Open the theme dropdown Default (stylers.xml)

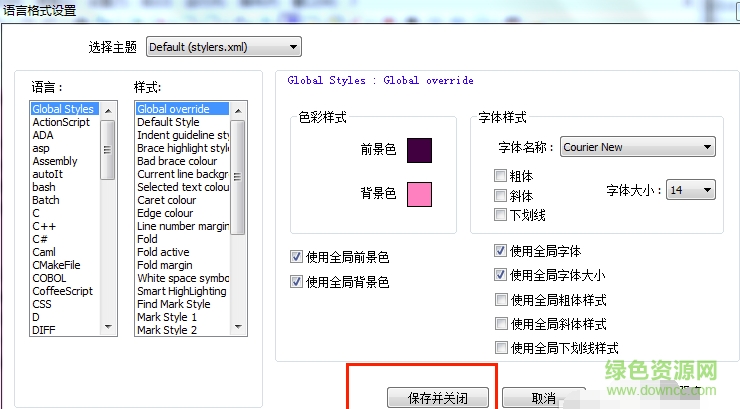click(x=224, y=46)
